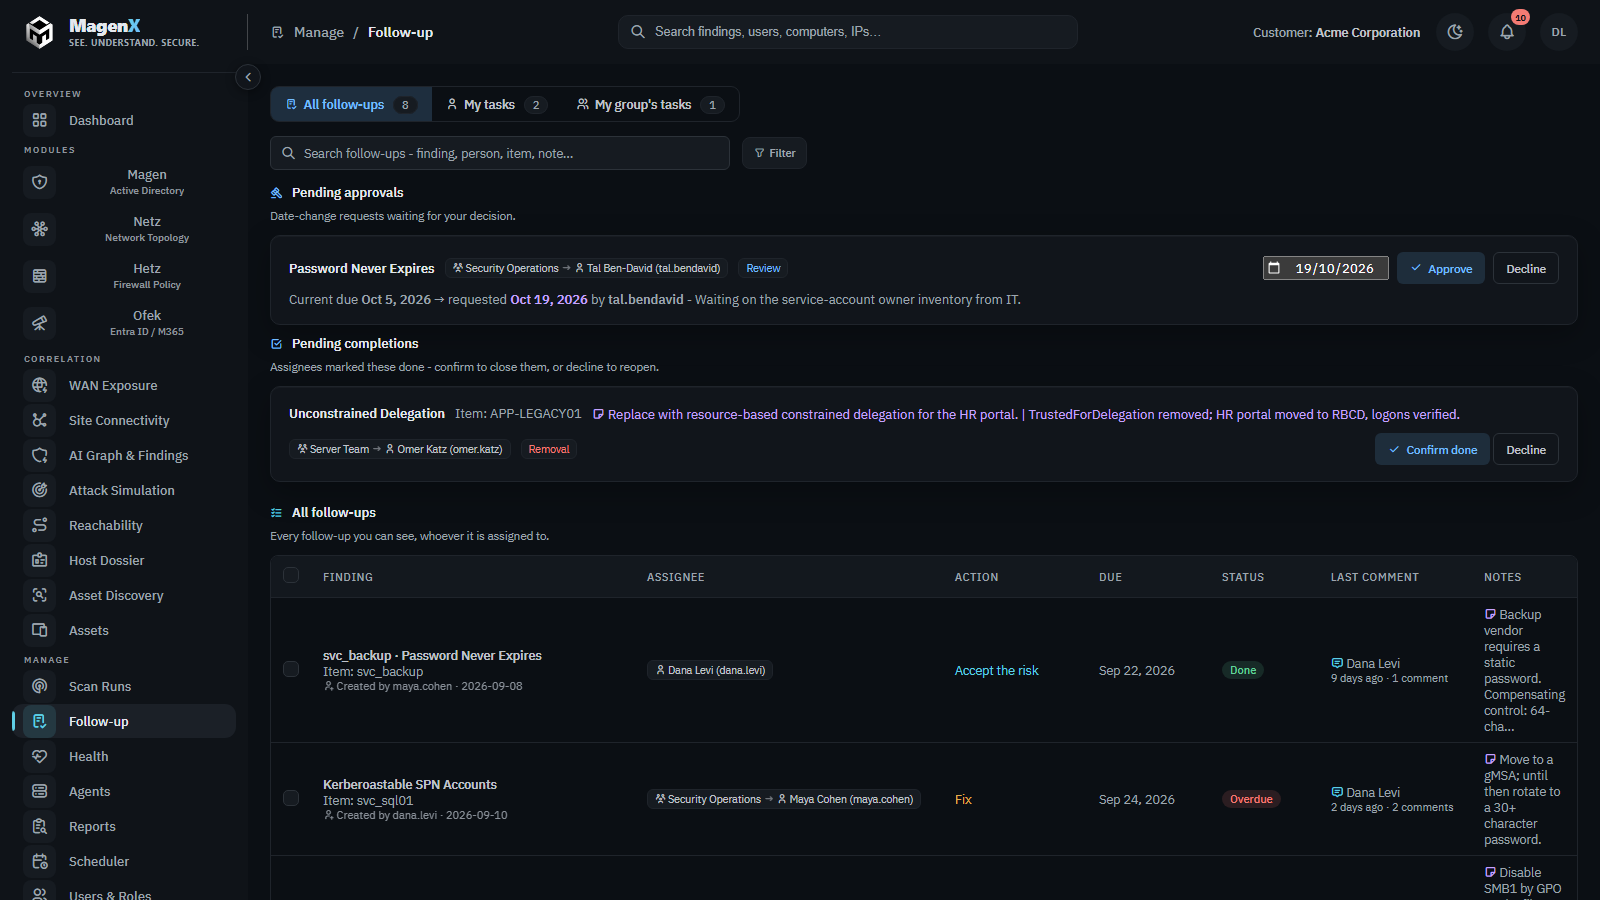Open Hetz Firewall Policy module
The image size is (1600, 900).
(x=124, y=276)
